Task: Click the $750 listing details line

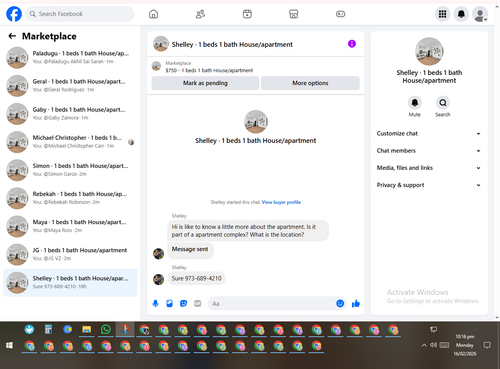Action: point(209,70)
